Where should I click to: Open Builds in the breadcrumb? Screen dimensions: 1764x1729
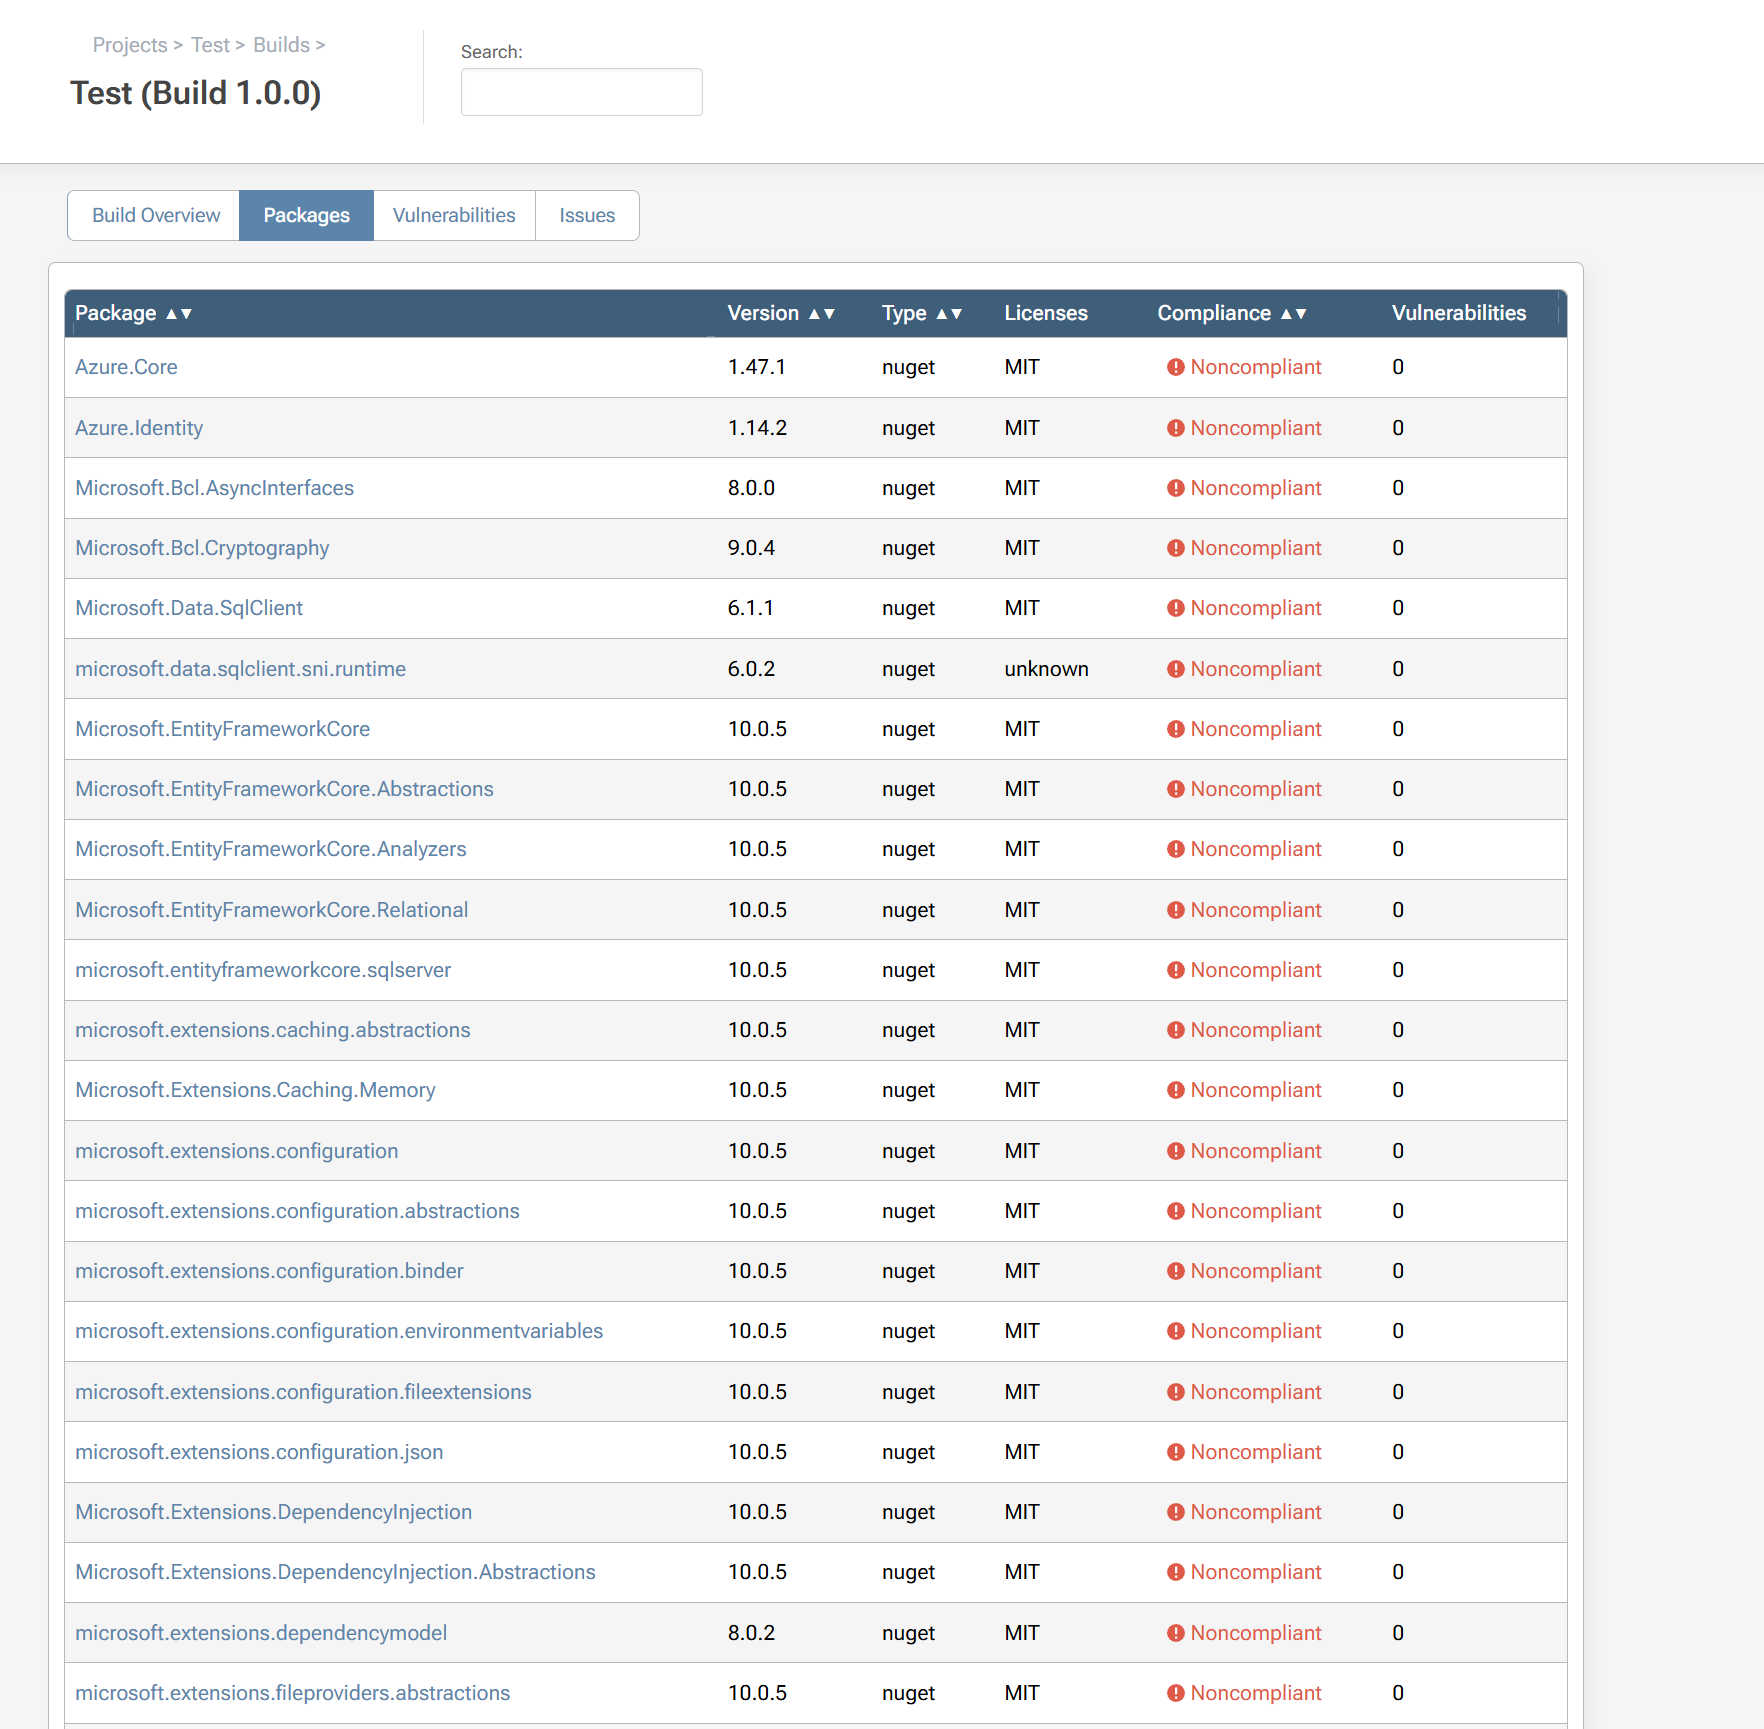click(x=282, y=45)
